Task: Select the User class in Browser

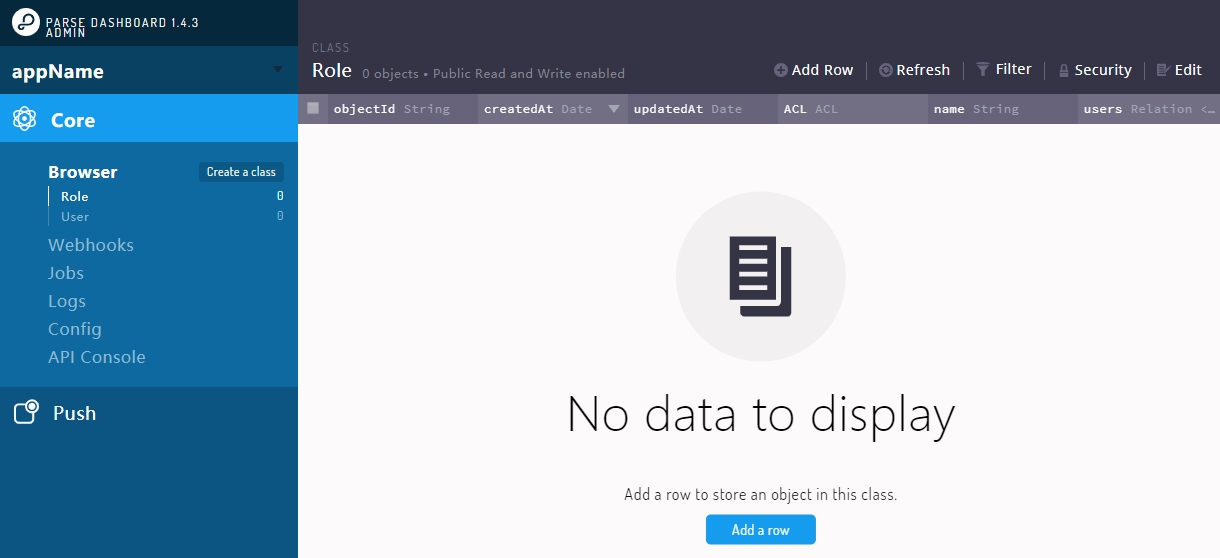Action: pos(75,217)
